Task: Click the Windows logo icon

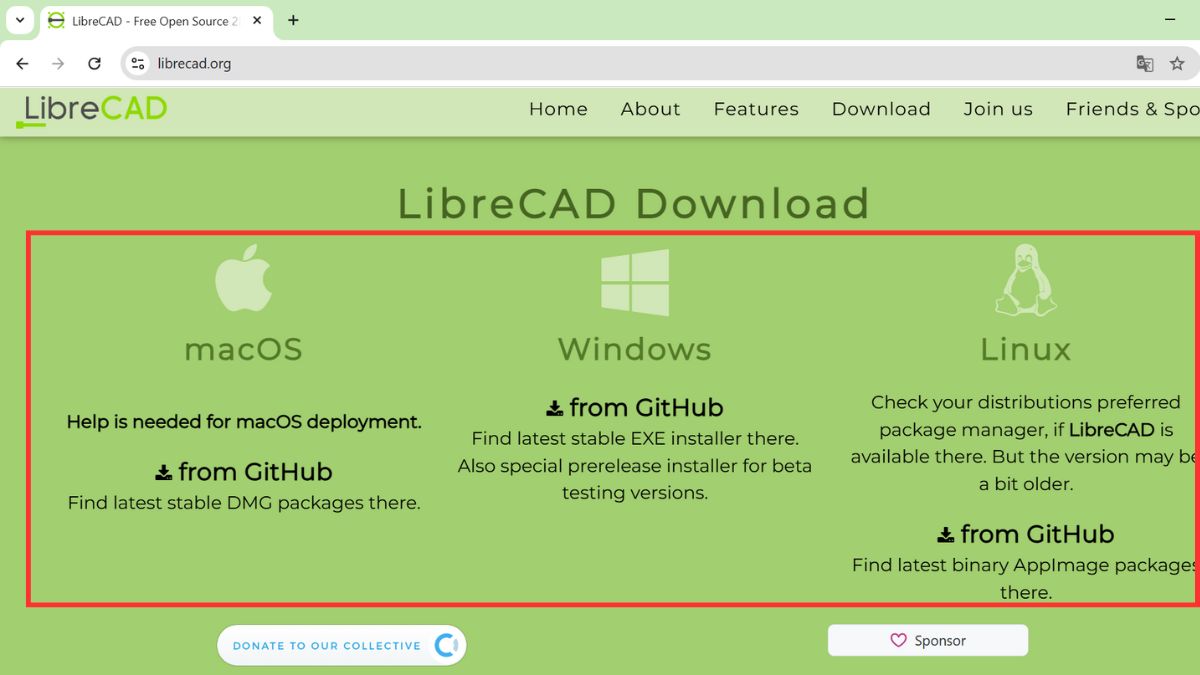Action: click(x=635, y=283)
